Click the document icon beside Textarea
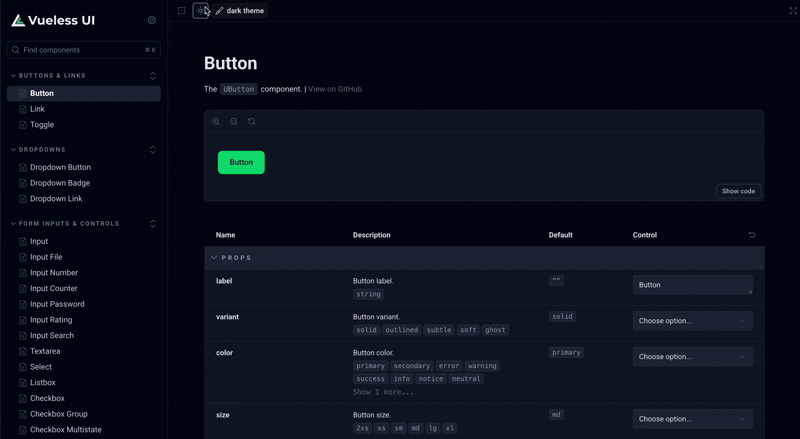This screenshot has width=800, height=439. 22,352
